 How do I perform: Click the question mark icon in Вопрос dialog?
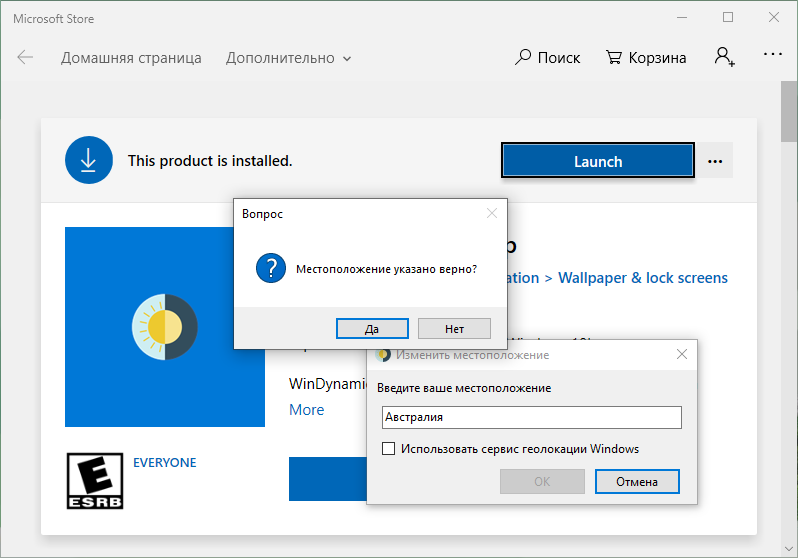[x=271, y=268]
